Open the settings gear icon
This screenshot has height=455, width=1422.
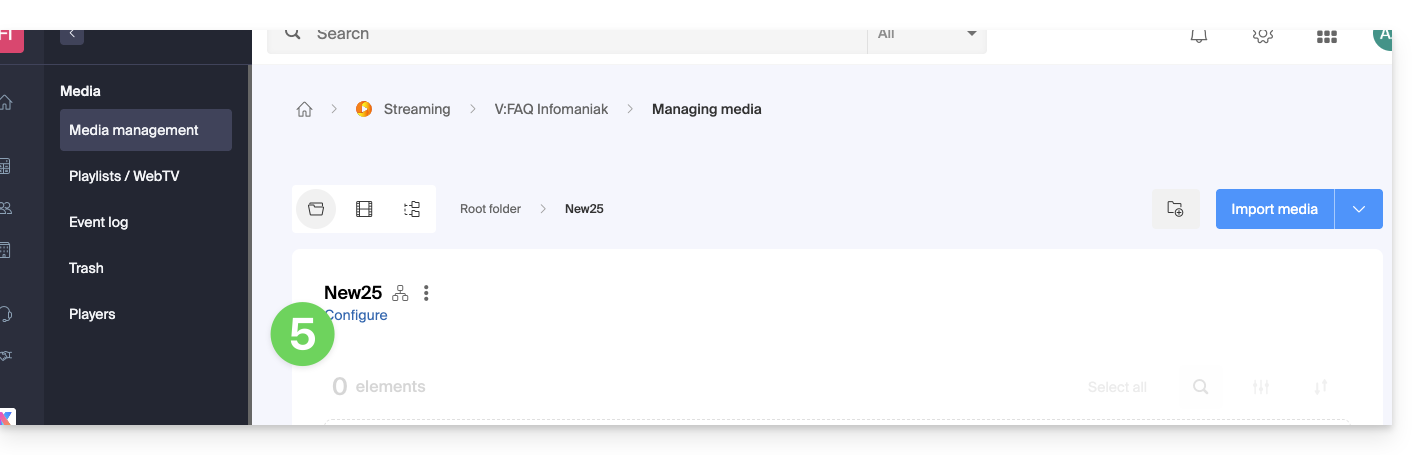[x=1262, y=36]
